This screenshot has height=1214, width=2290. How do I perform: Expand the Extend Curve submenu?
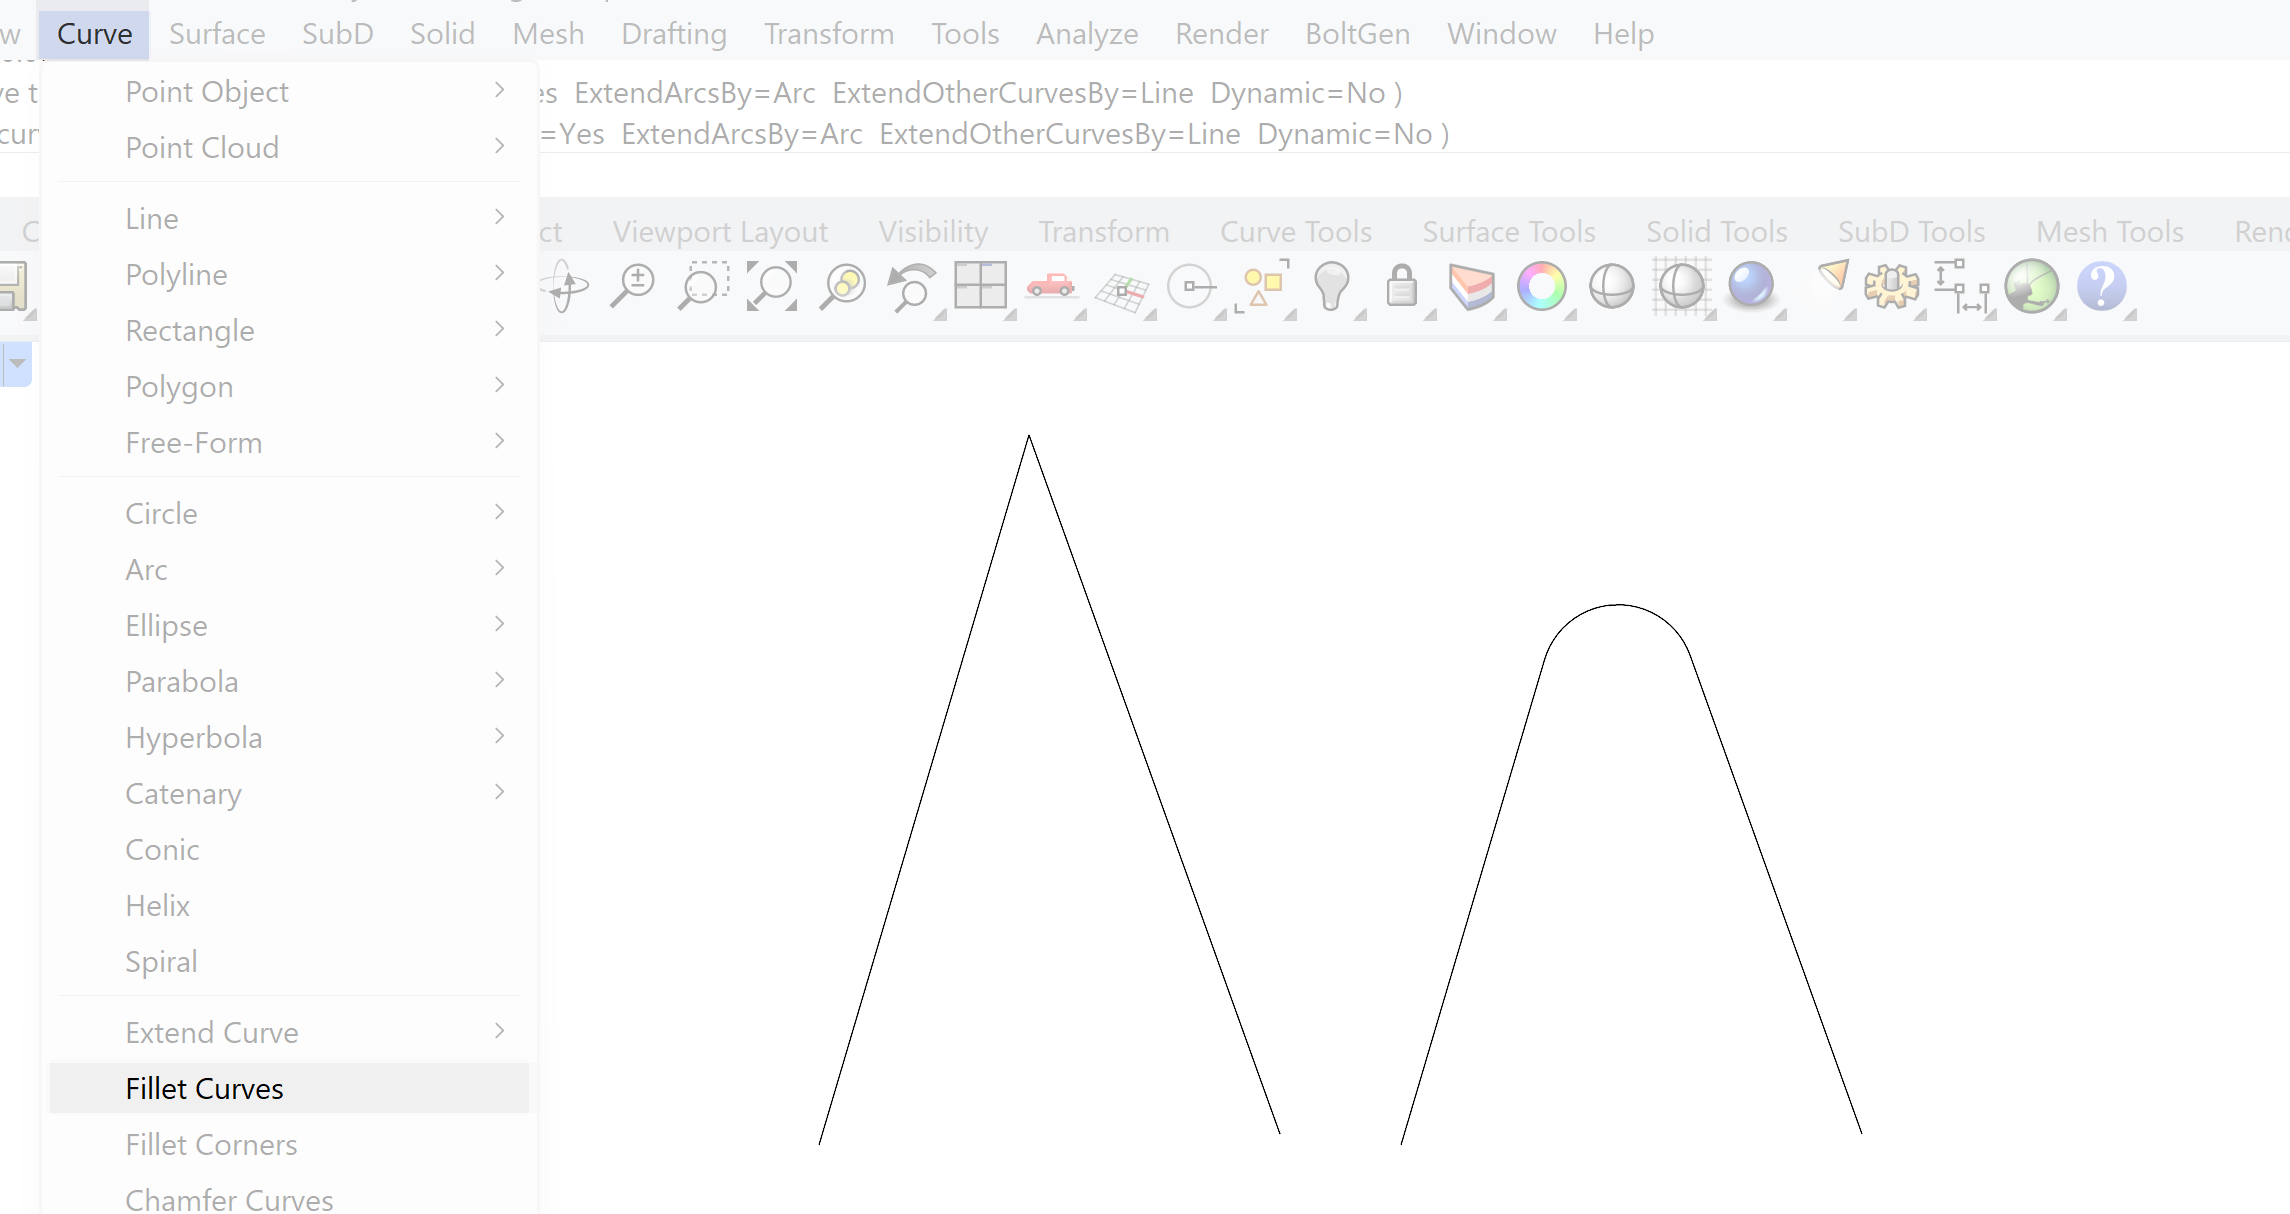click(499, 1031)
